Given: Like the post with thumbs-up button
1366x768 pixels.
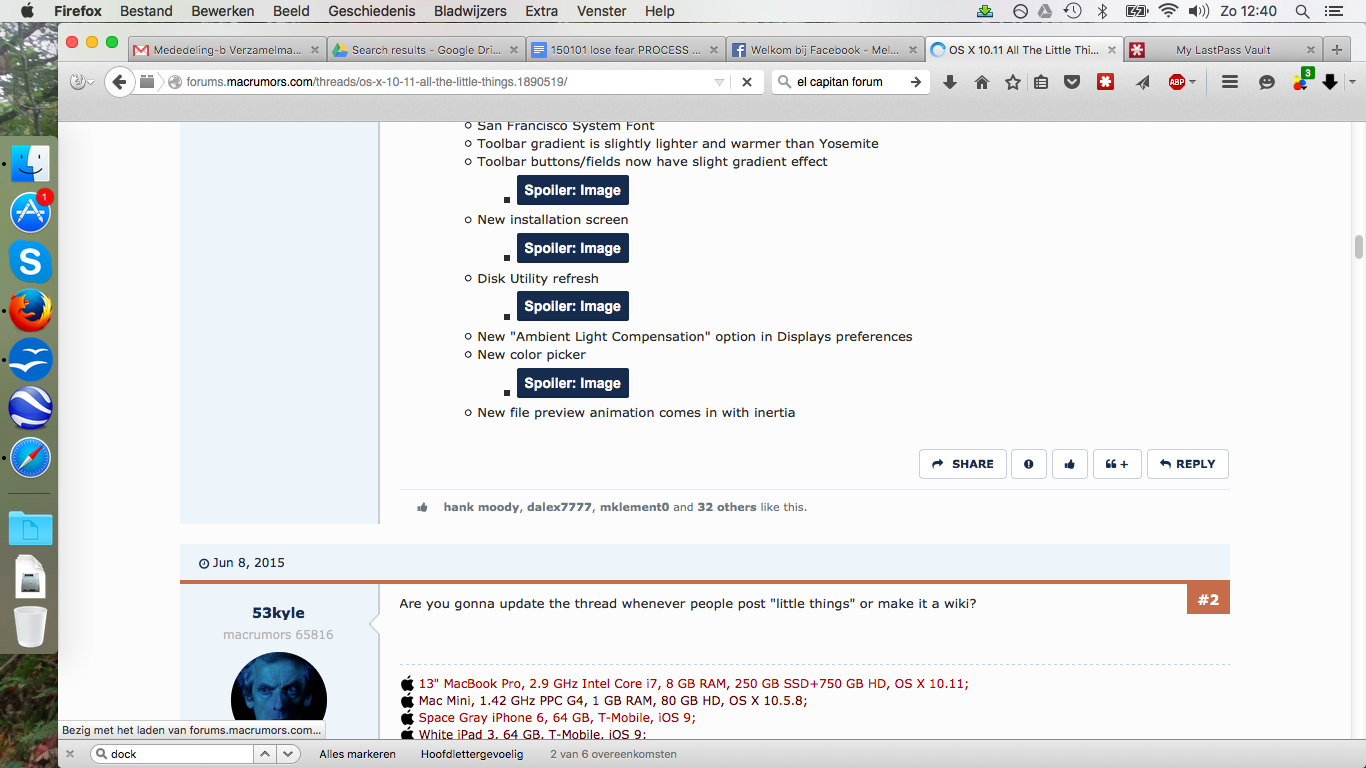Looking at the screenshot, I should tap(1070, 464).
